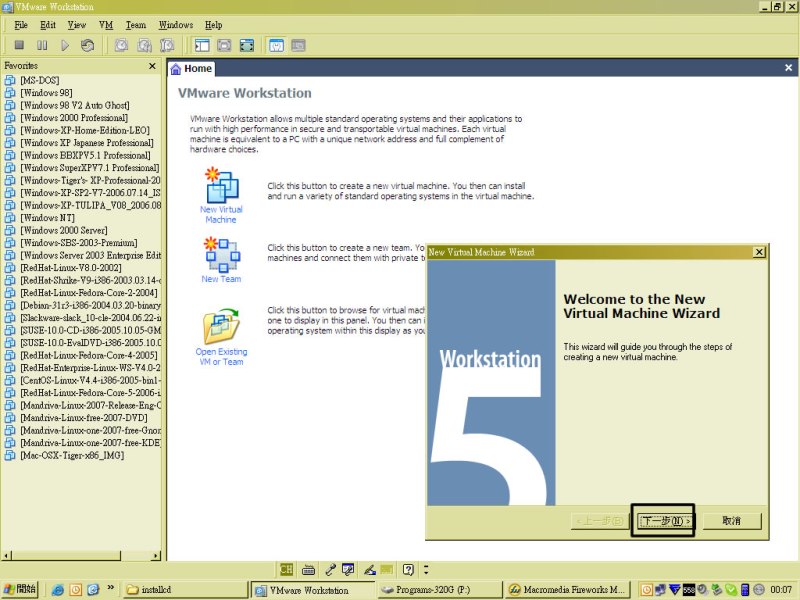Open the Team menu

[136, 25]
